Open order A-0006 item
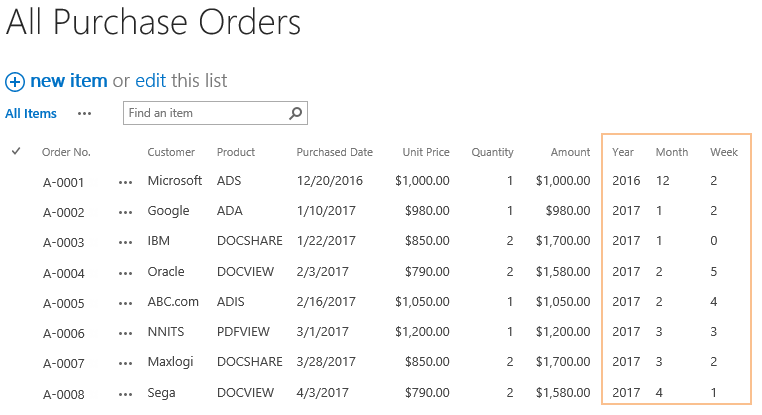This screenshot has width=762, height=415. (64, 333)
